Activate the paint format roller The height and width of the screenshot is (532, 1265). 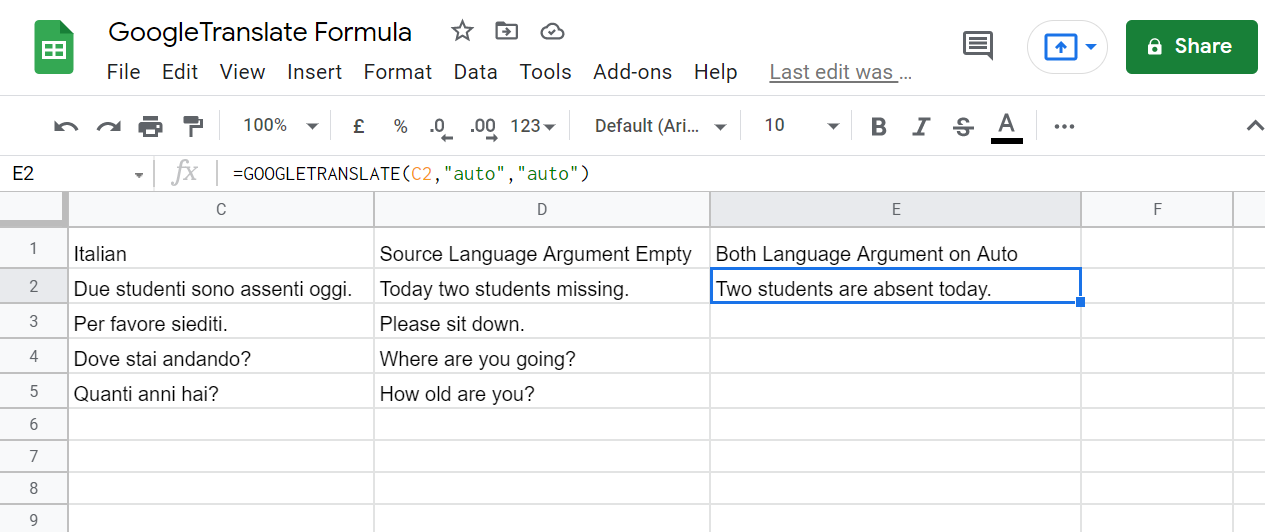click(193, 126)
